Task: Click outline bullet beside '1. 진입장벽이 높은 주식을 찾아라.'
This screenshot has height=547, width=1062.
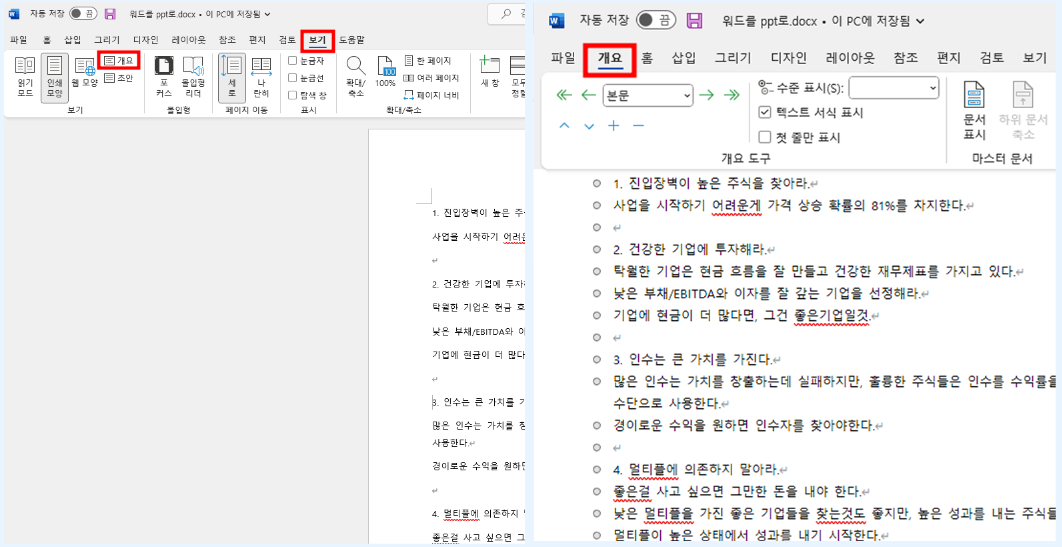Action: (x=597, y=183)
